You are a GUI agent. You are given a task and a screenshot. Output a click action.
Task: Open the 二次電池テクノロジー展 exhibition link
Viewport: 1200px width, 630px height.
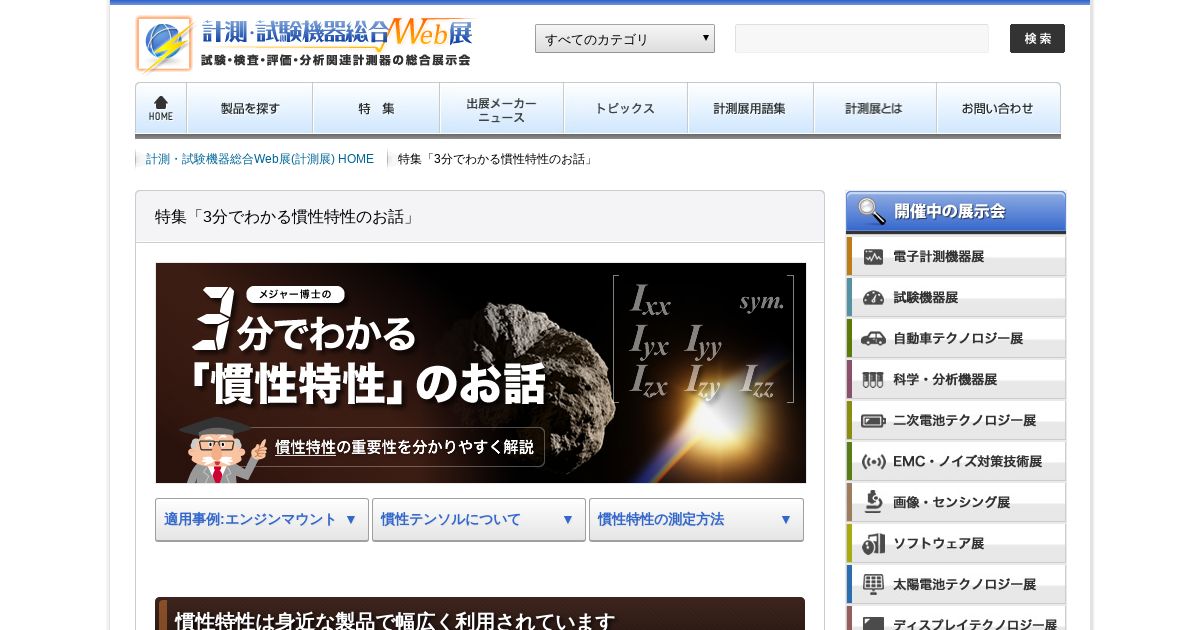(956, 420)
